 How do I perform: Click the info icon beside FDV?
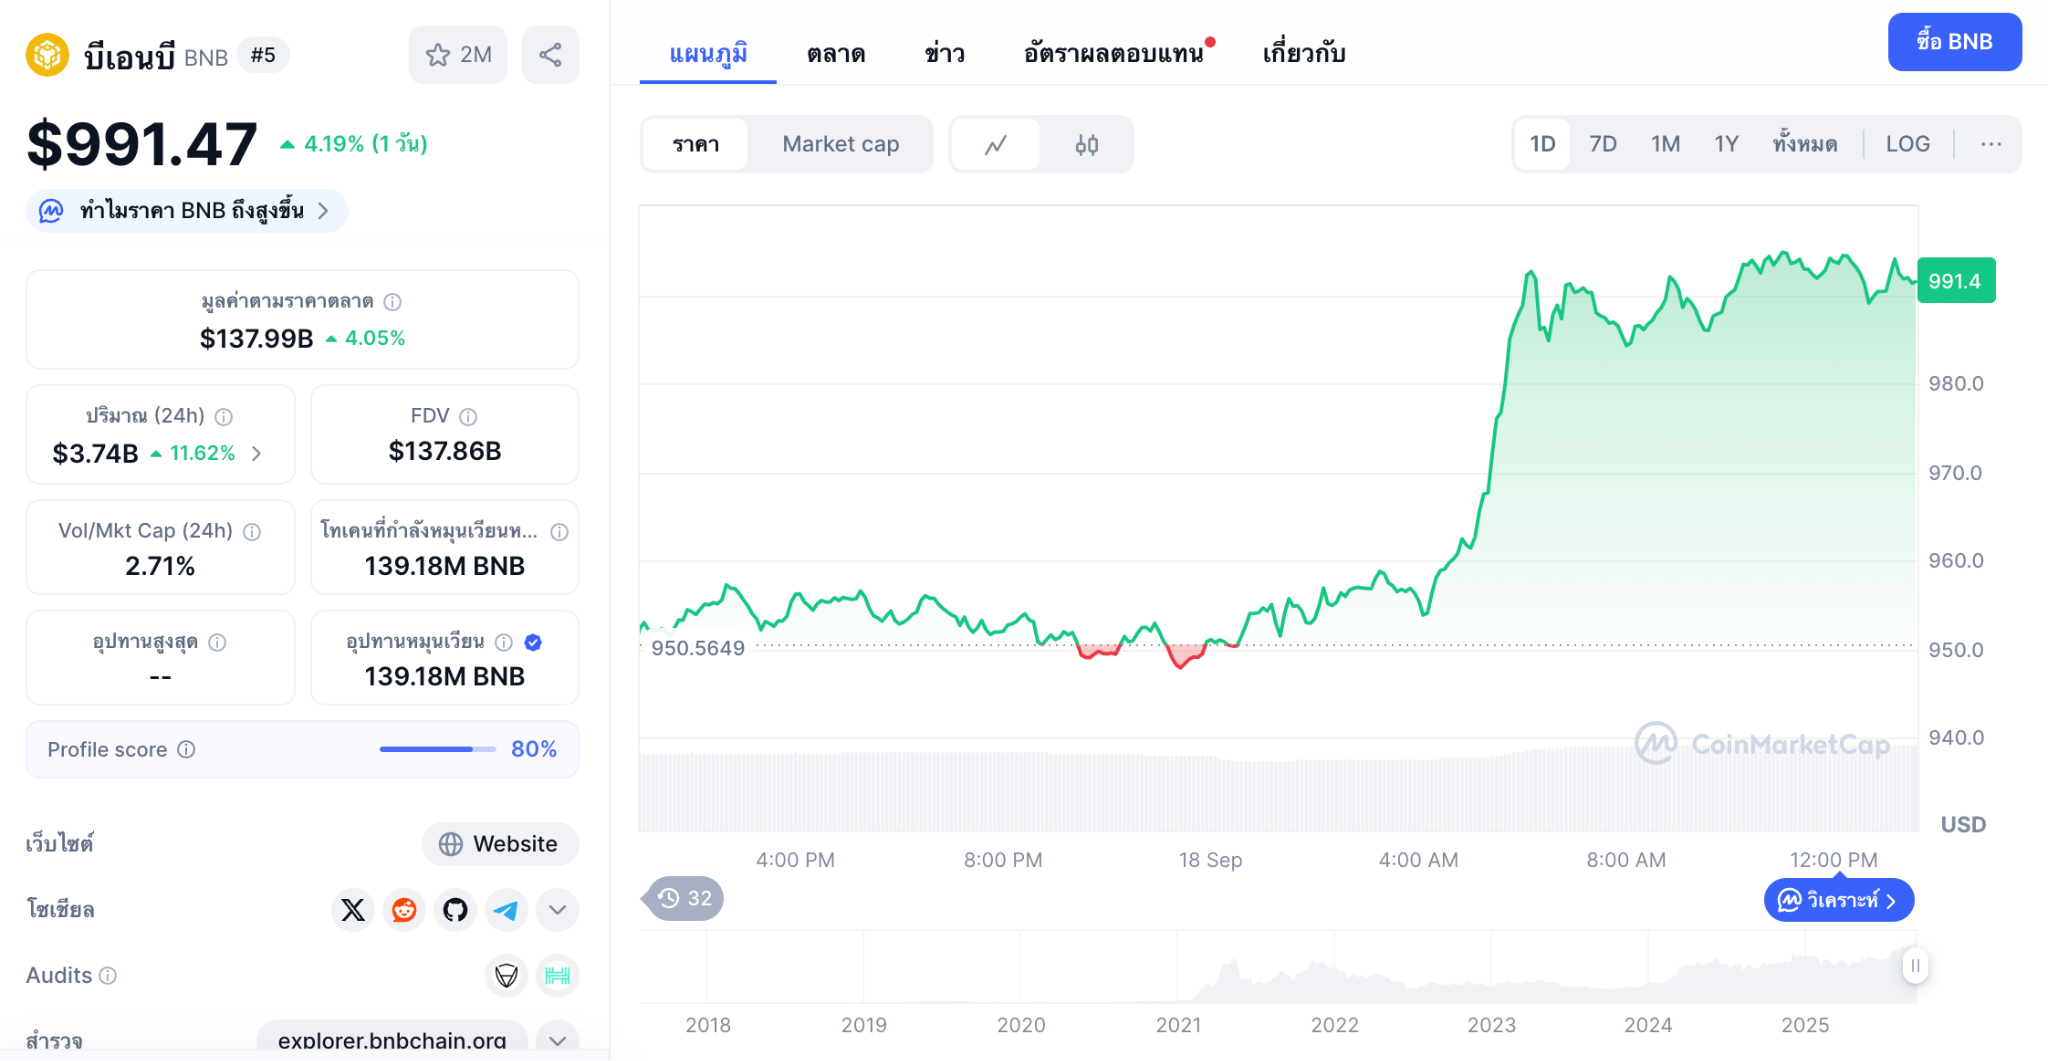click(x=468, y=416)
